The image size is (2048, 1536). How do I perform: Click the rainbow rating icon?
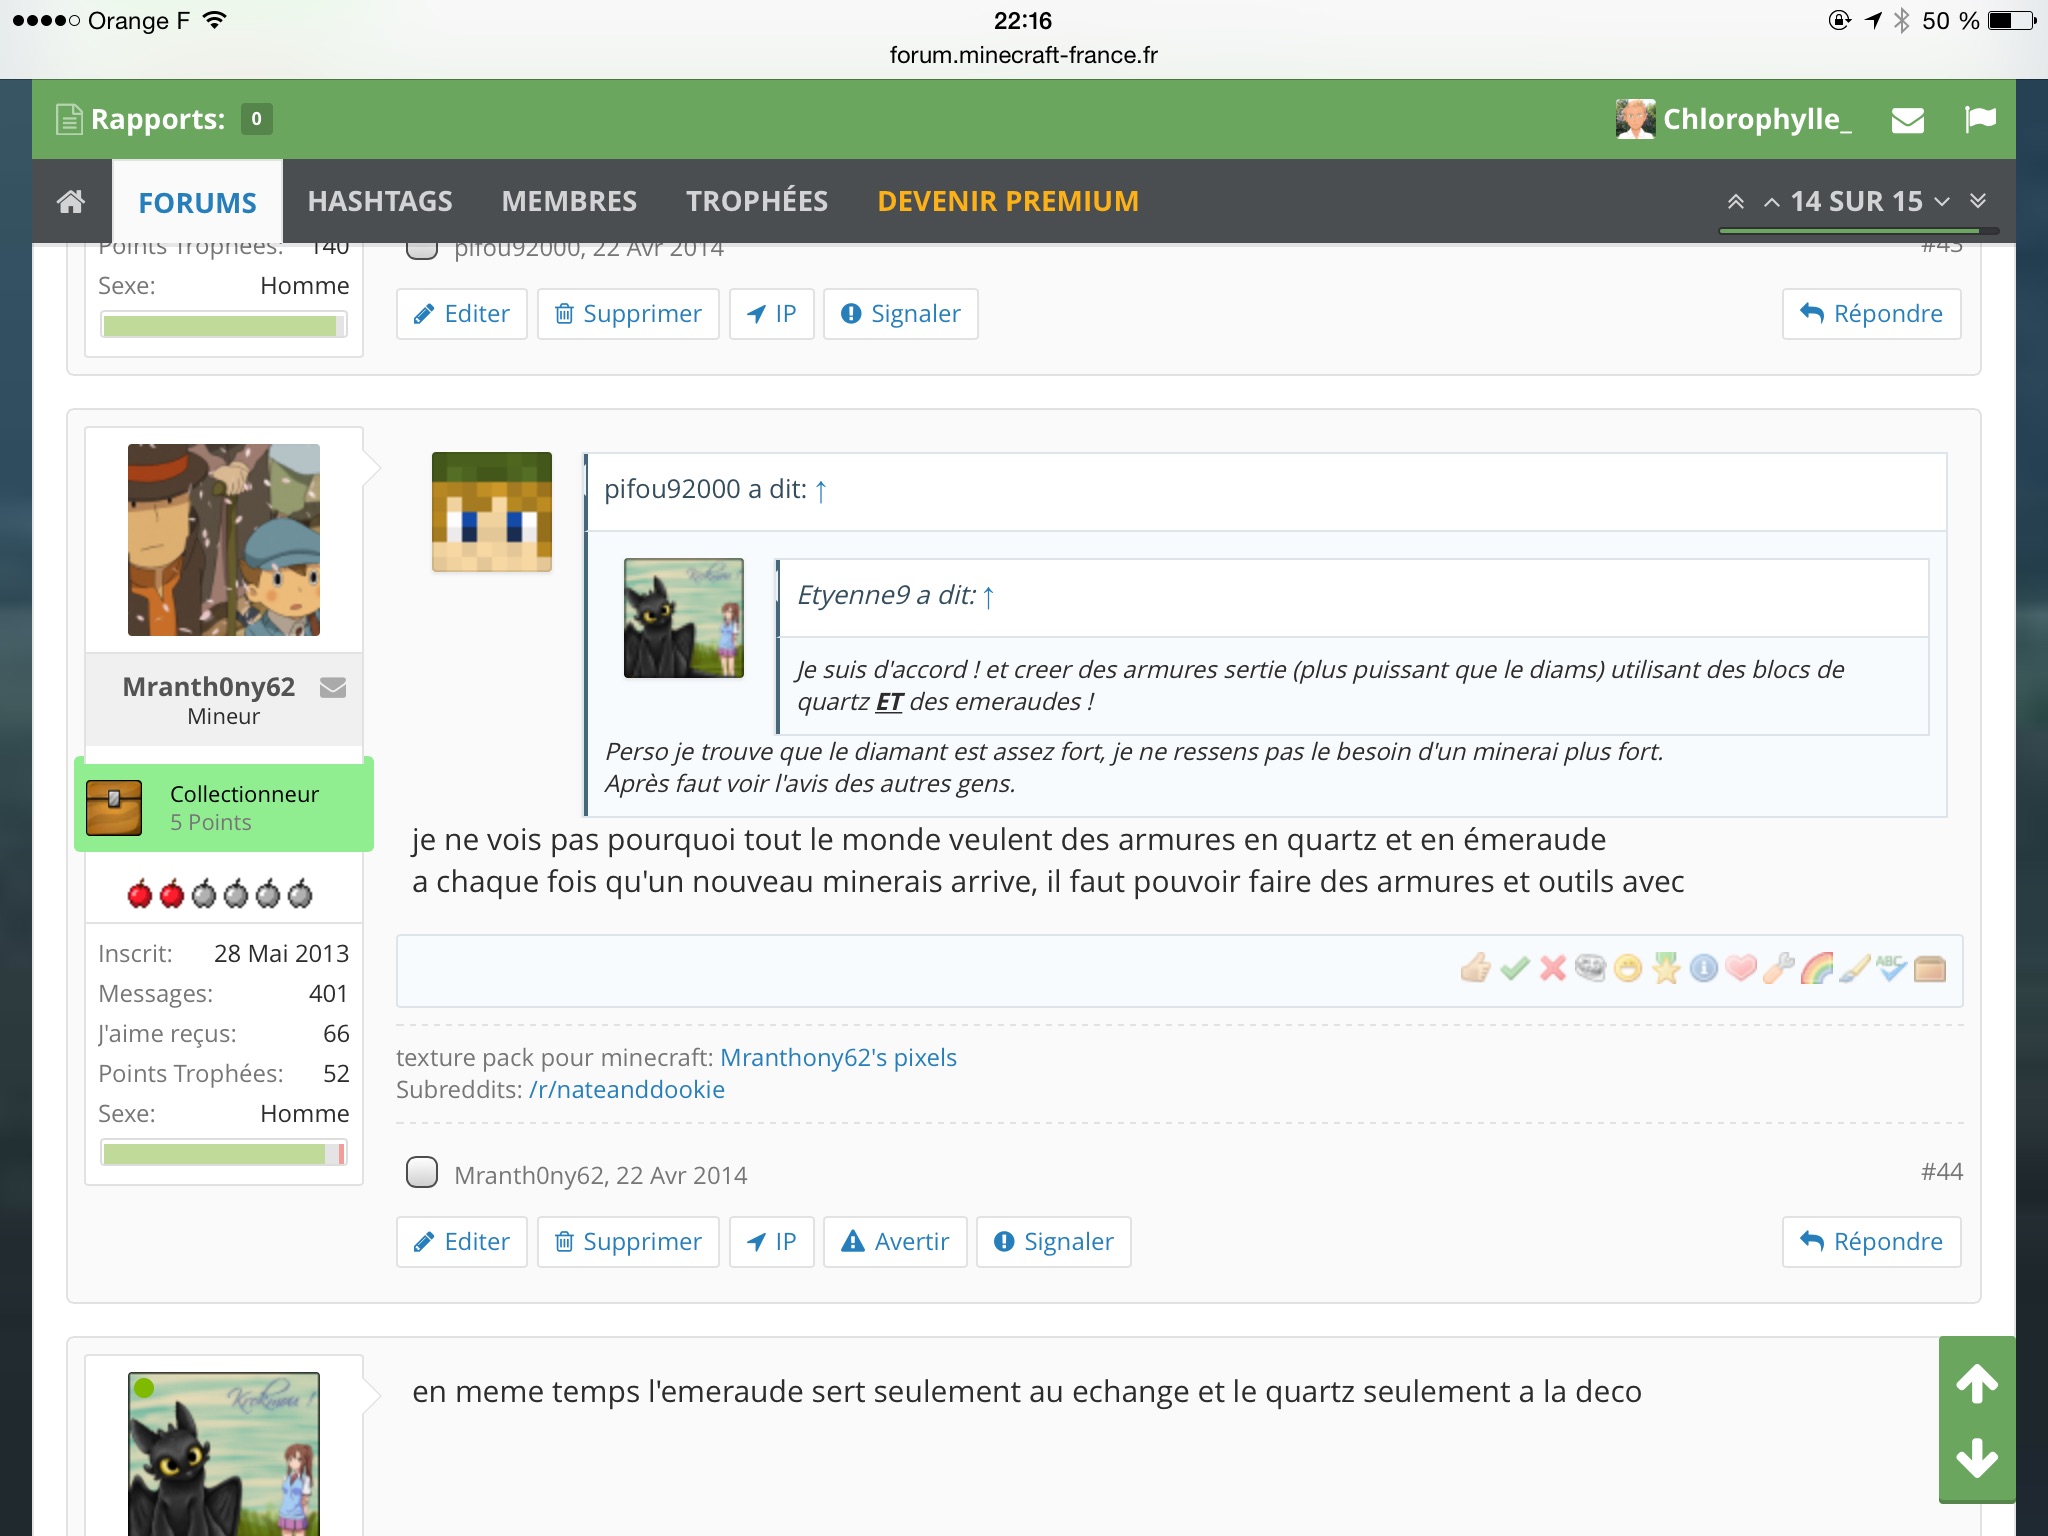click(1816, 968)
